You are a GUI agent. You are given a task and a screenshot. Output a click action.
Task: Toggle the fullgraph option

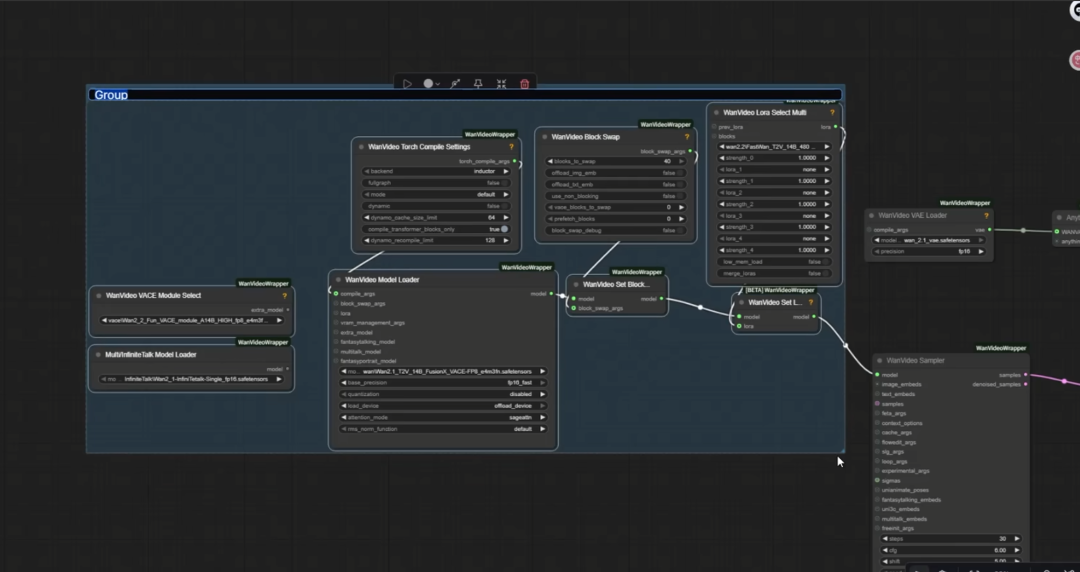coord(437,183)
